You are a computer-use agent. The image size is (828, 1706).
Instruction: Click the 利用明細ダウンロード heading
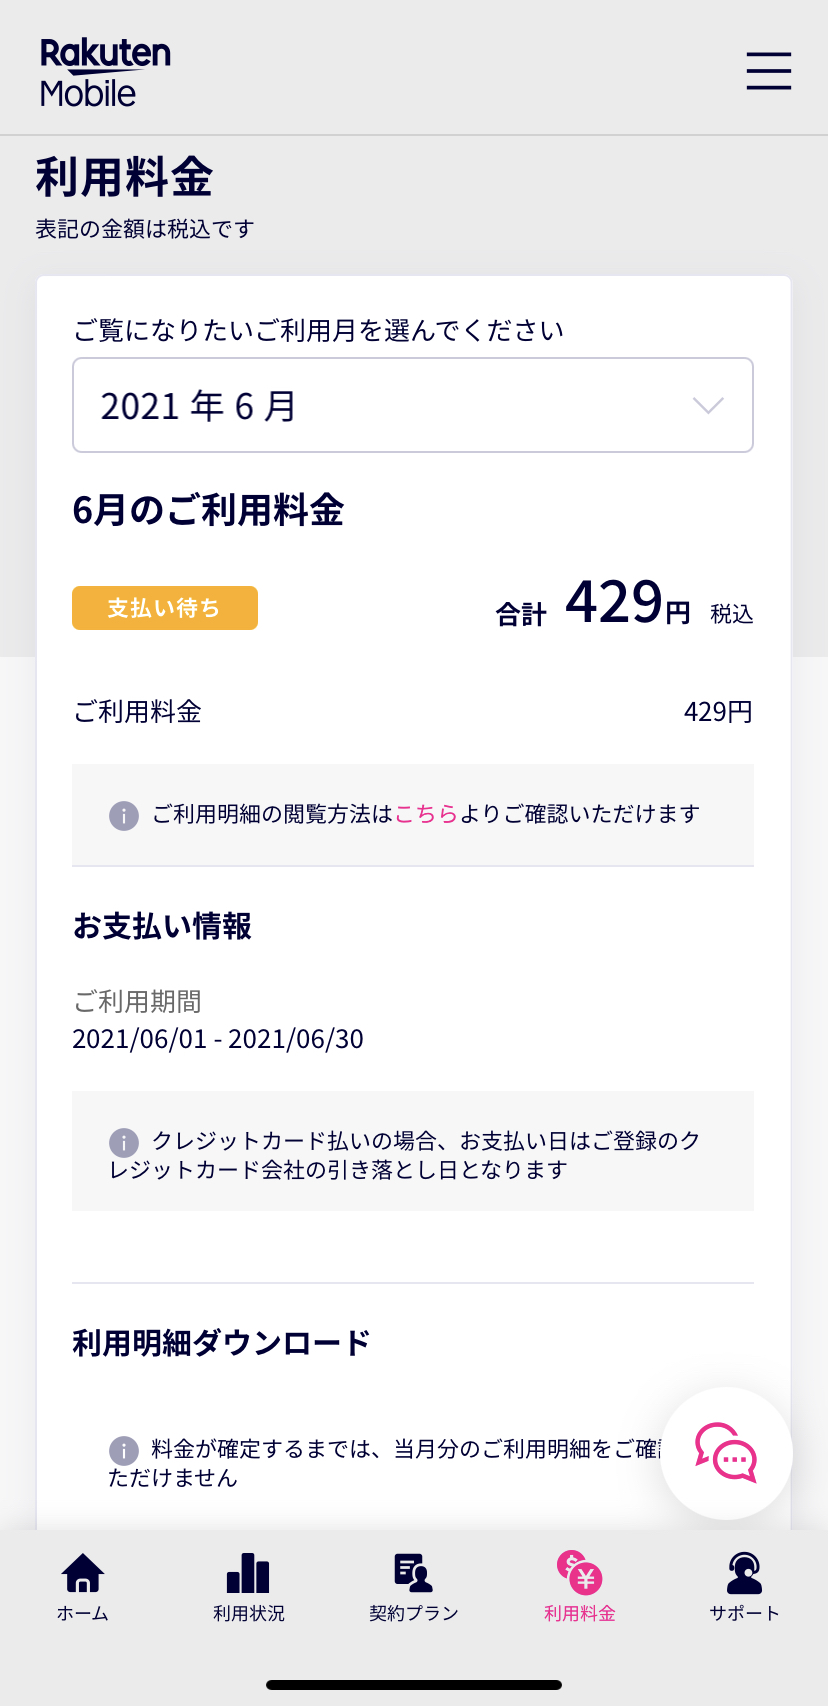[x=221, y=1342]
